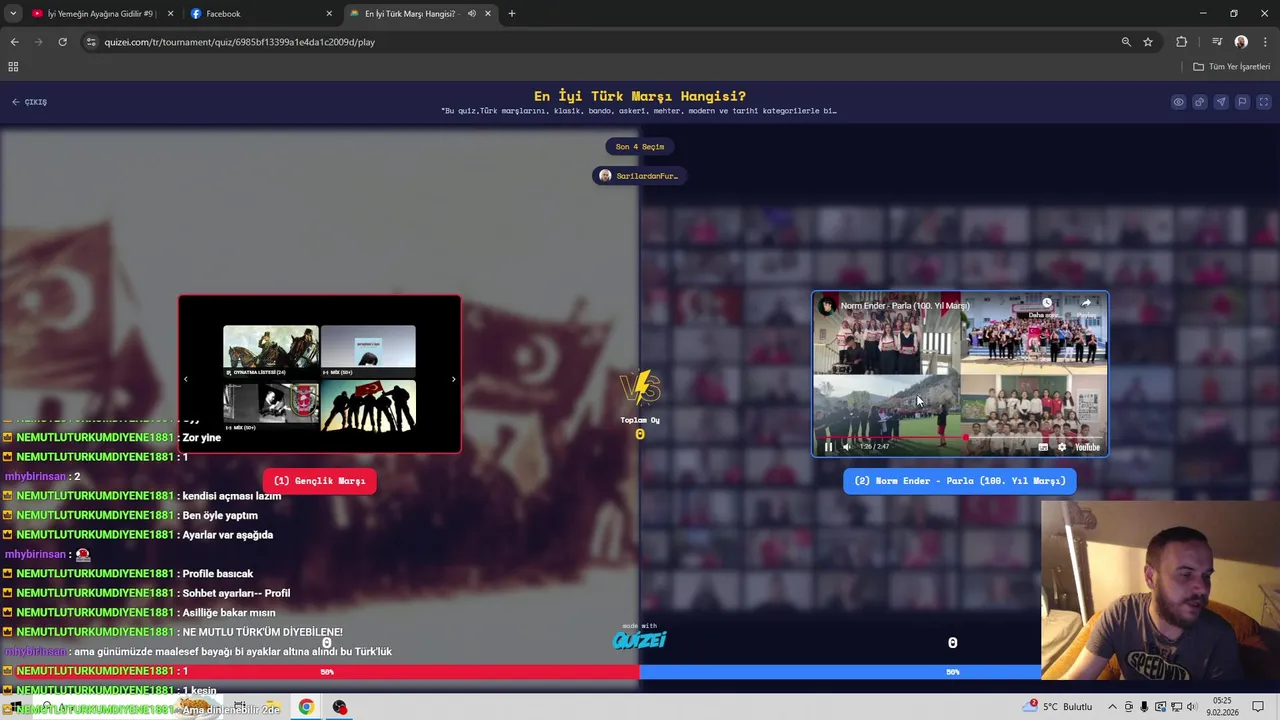Open Chrome three-dot menu
The height and width of the screenshot is (720, 1280).
1265,42
